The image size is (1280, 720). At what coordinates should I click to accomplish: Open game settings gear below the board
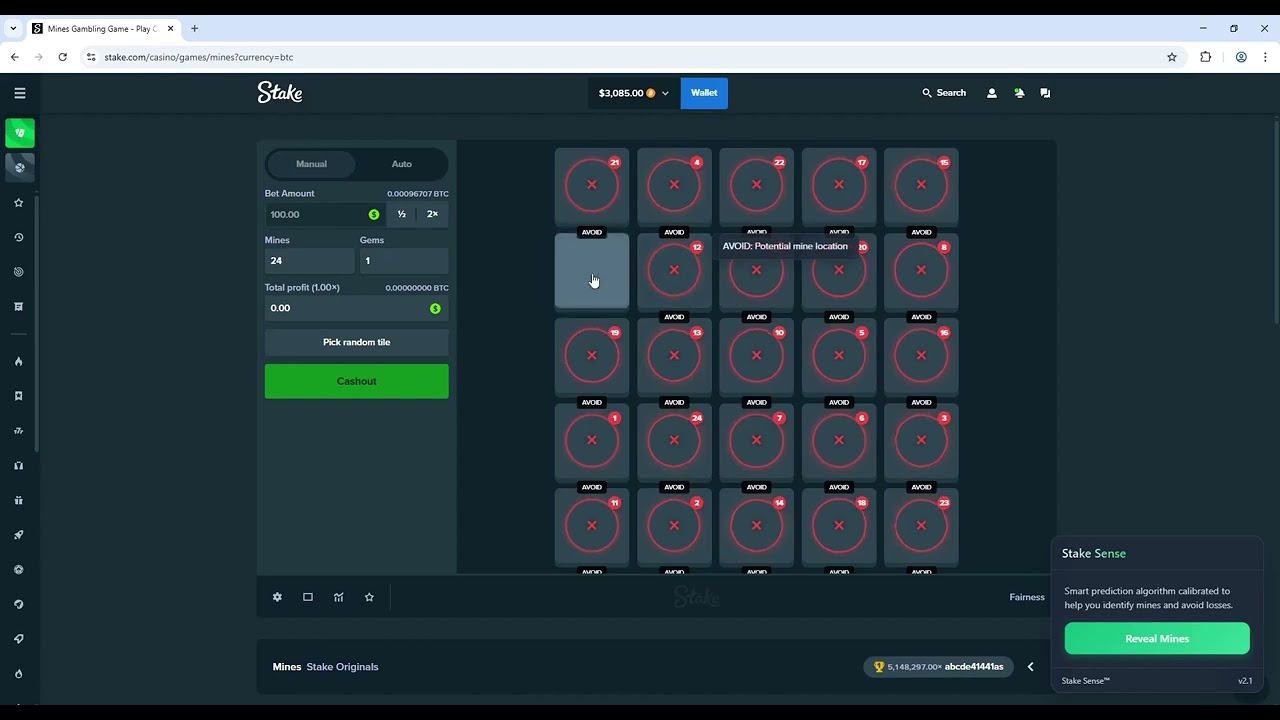277,597
